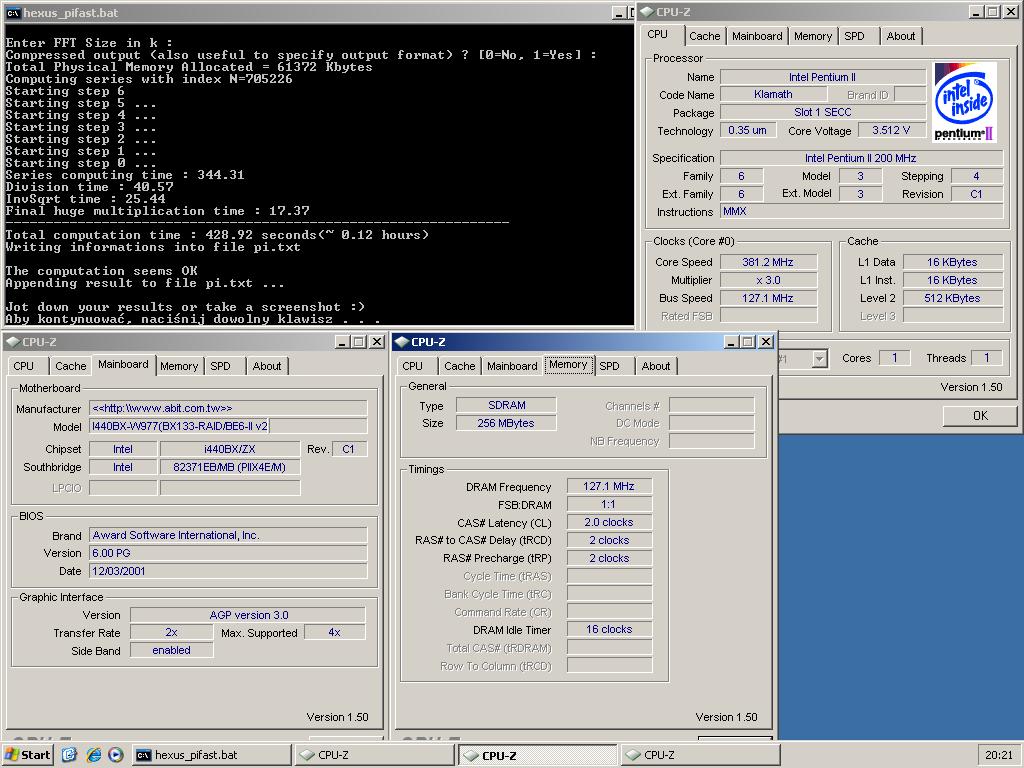This screenshot has height=768, width=1024.
Task: Click the Specification value Intel Pentium II 200 MHz
Action: (861, 158)
